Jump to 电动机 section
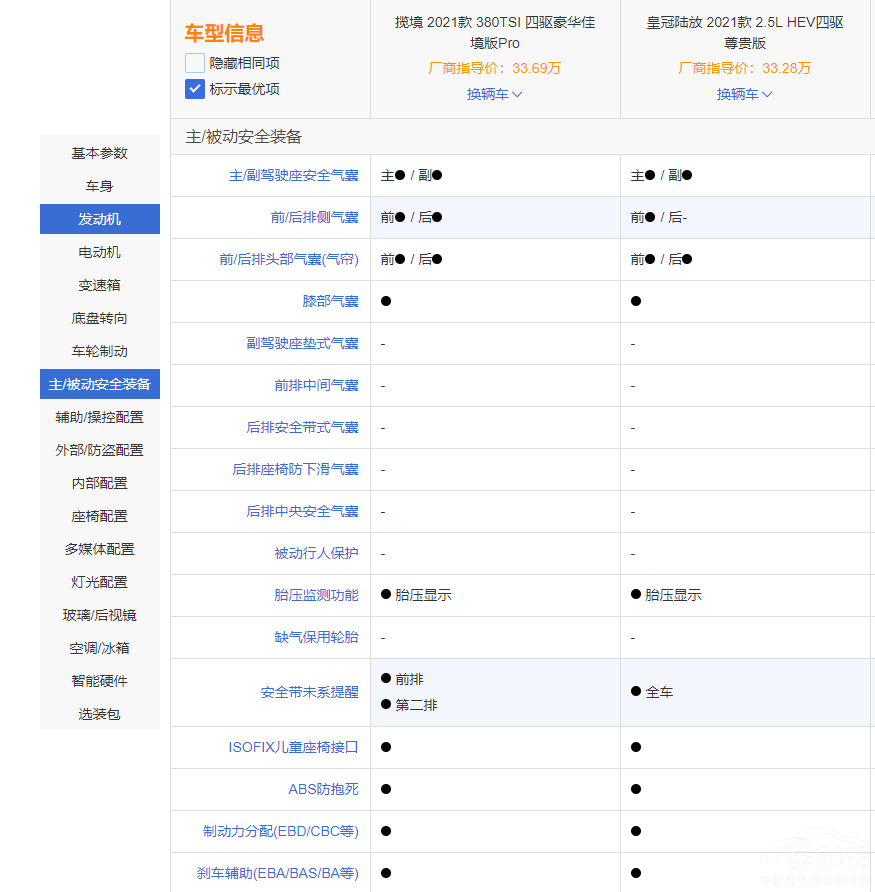This screenshot has height=892, width=875. 100,252
